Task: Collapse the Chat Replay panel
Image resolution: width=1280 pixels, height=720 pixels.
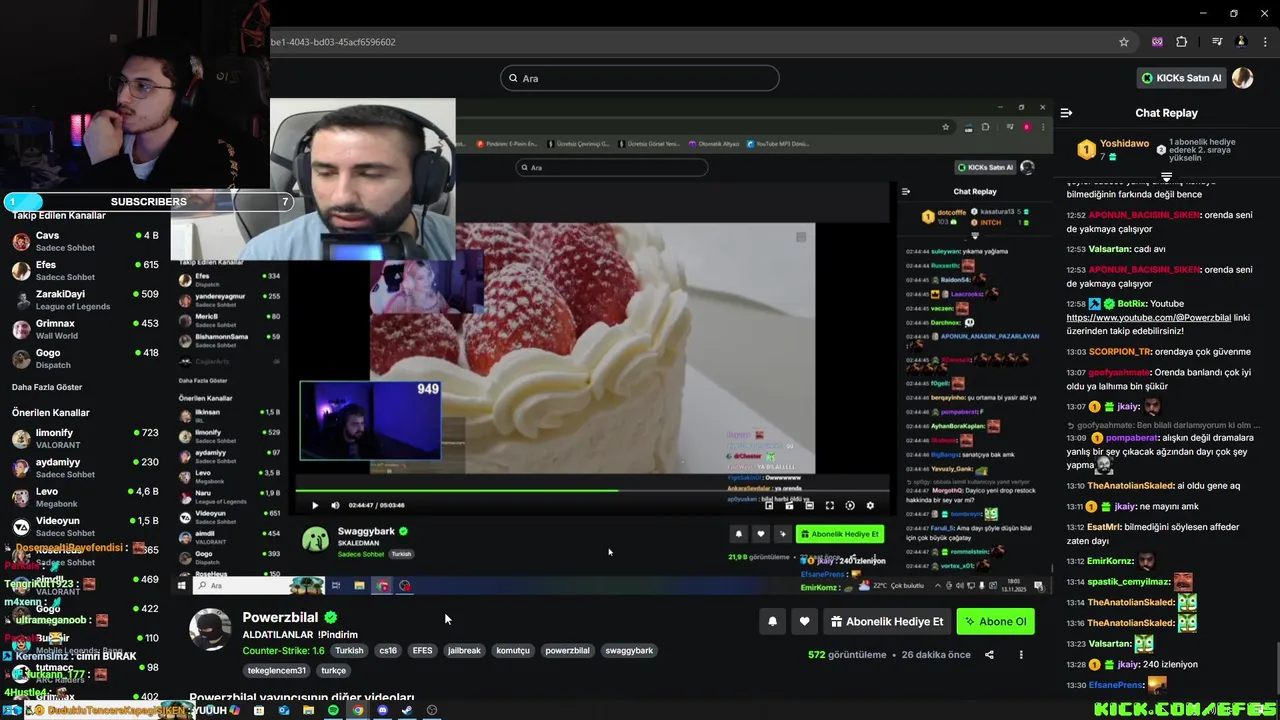Action: (x=1066, y=113)
